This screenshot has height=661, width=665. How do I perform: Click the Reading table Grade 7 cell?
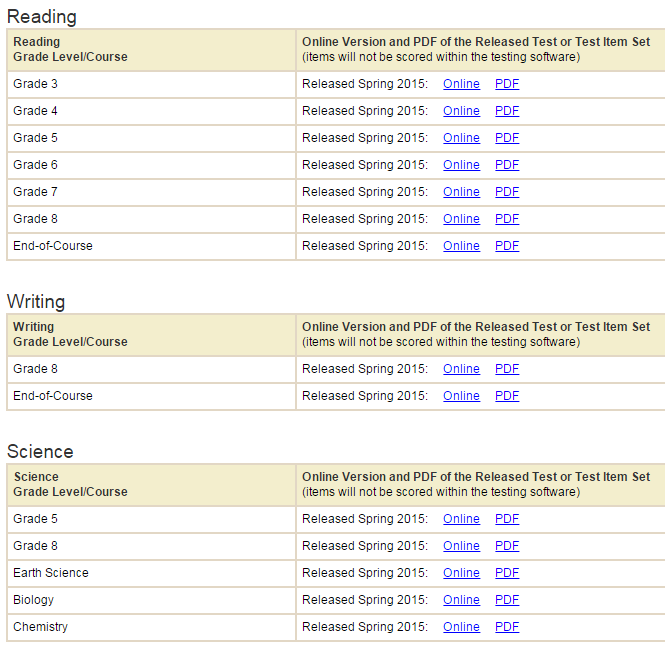tap(151, 192)
